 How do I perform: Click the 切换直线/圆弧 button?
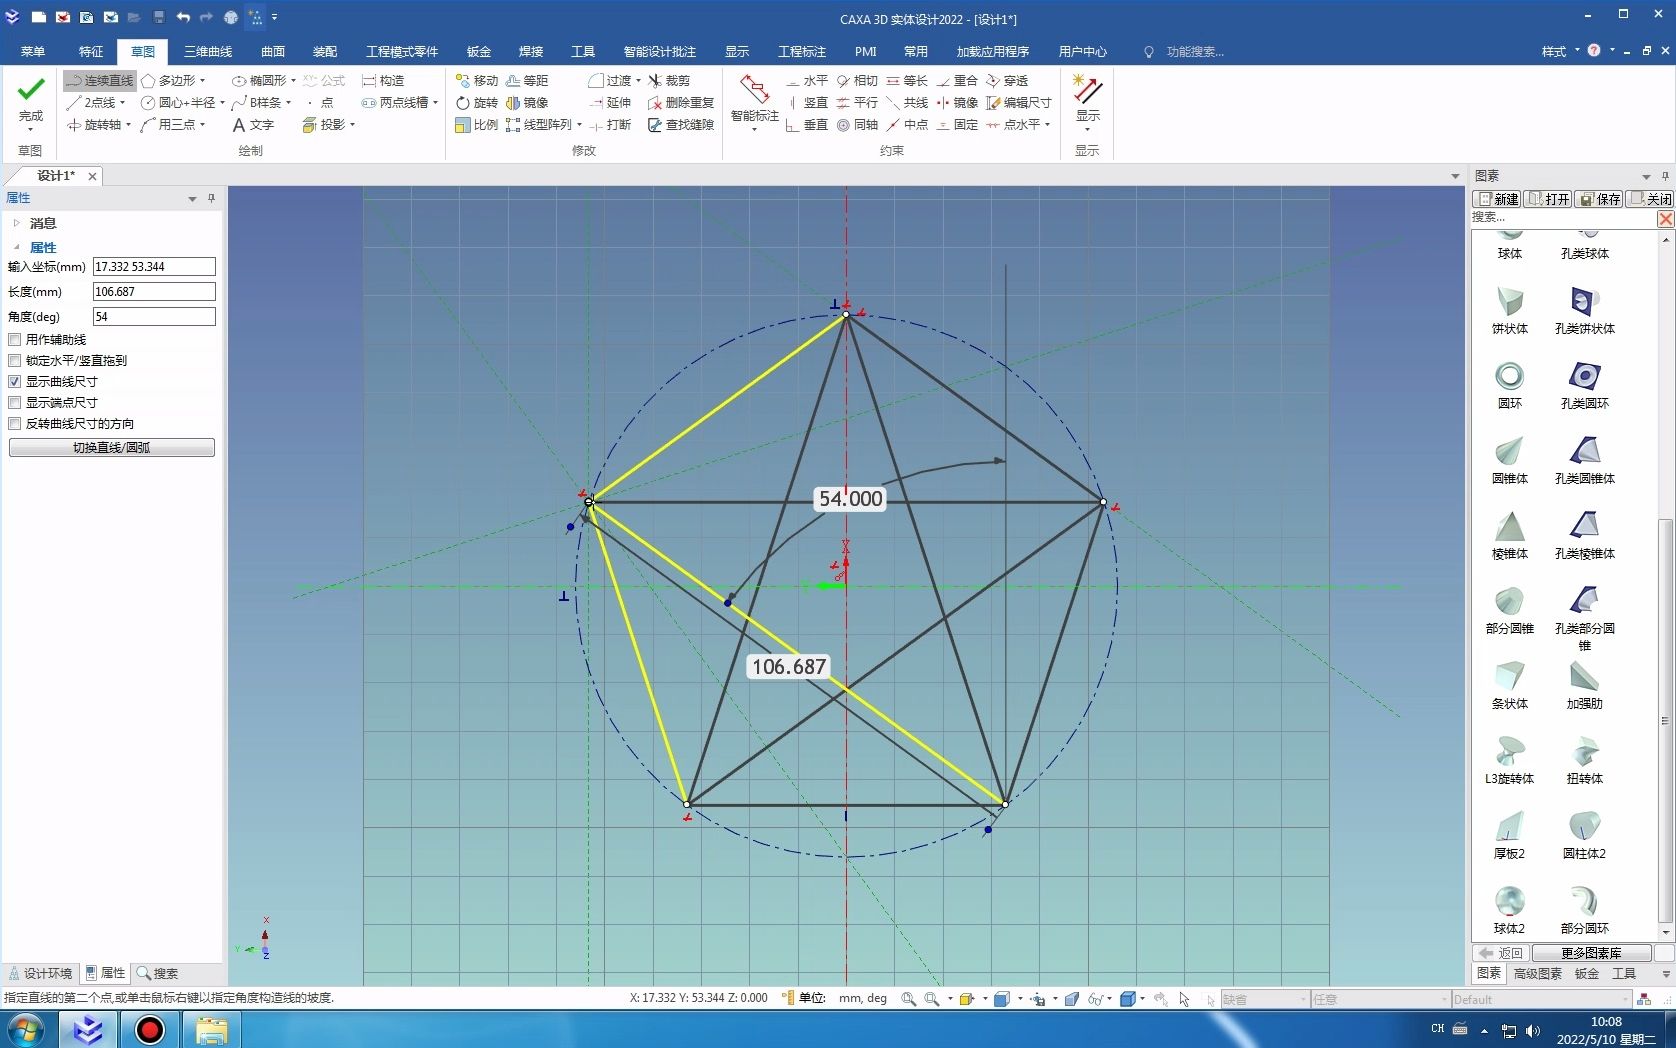click(112, 447)
